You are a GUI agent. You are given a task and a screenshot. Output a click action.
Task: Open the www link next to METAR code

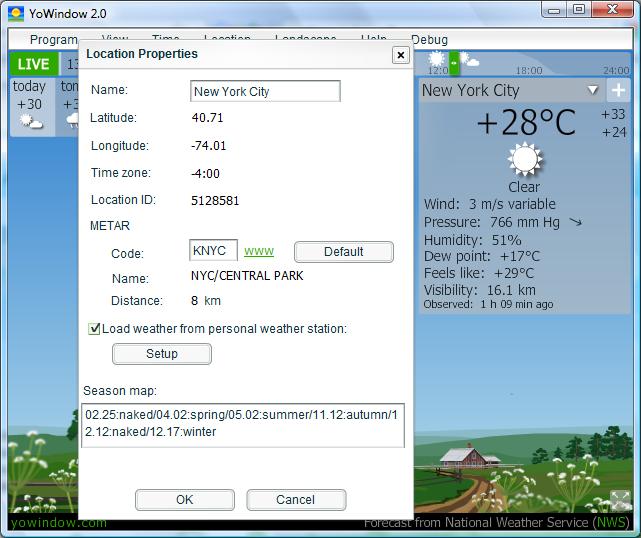[259, 251]
